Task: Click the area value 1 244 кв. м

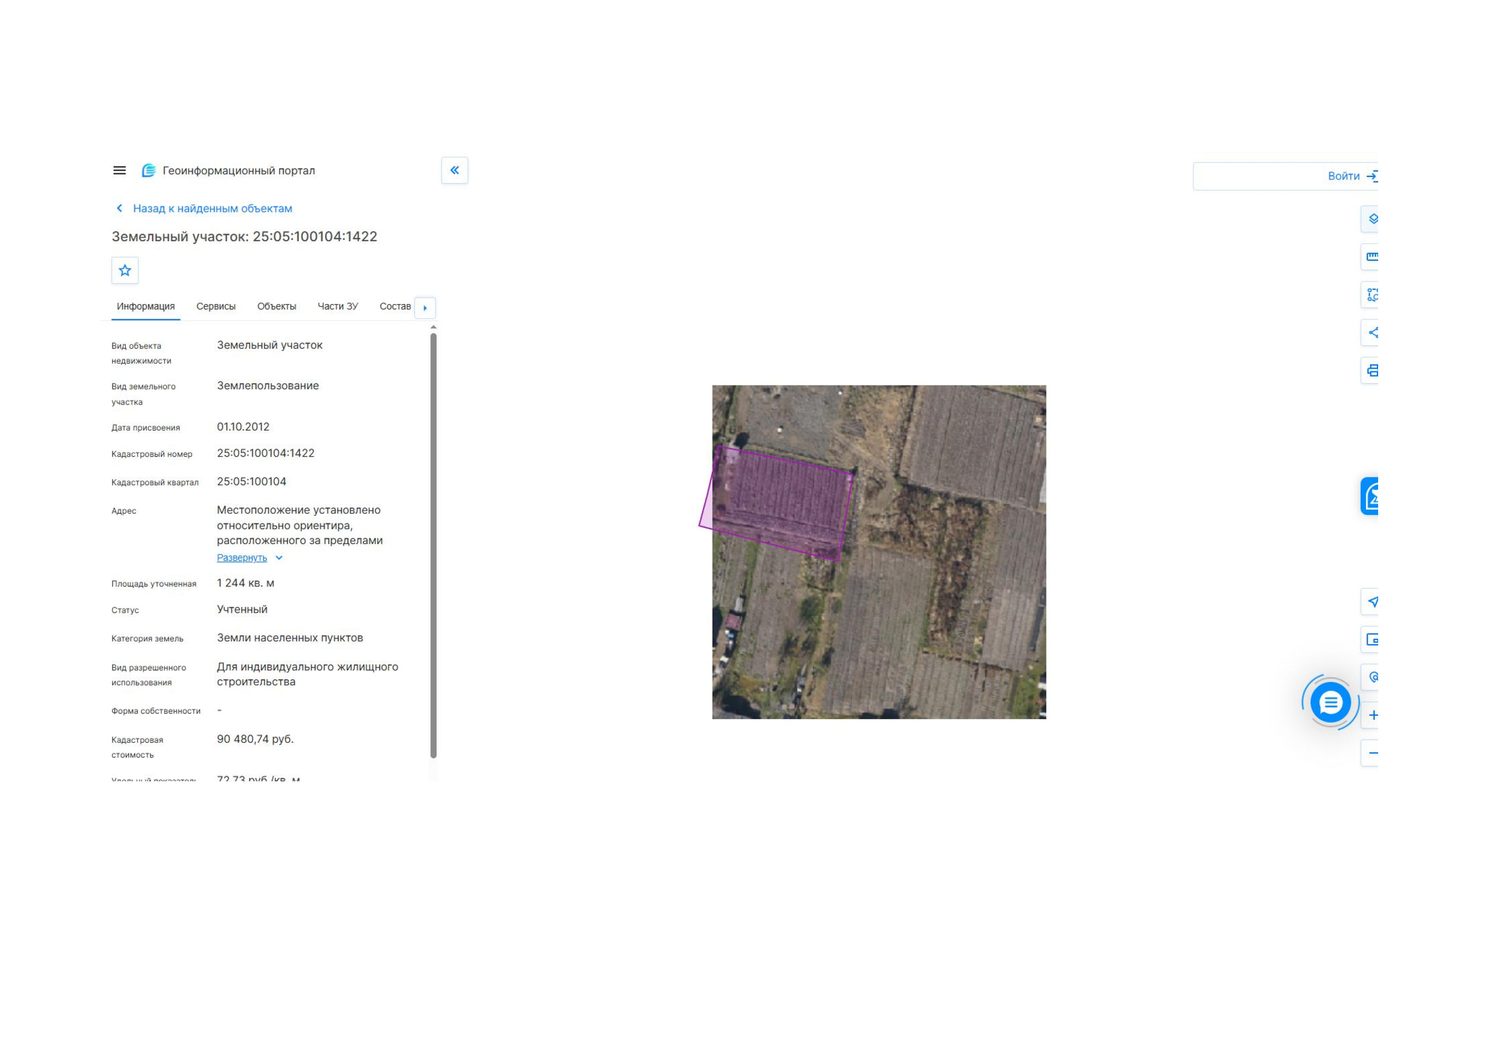Action: [246, 584]
